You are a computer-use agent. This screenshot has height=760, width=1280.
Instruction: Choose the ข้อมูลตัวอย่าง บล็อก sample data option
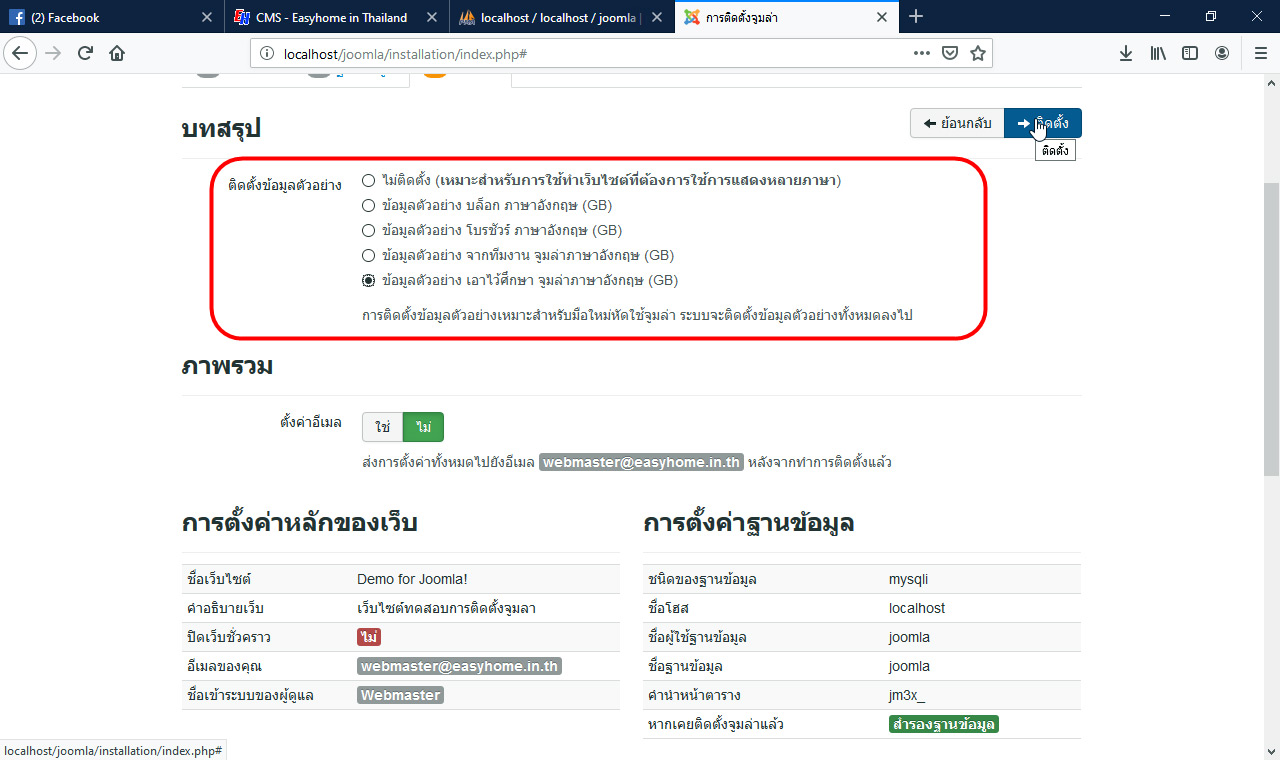click(368, 205)
